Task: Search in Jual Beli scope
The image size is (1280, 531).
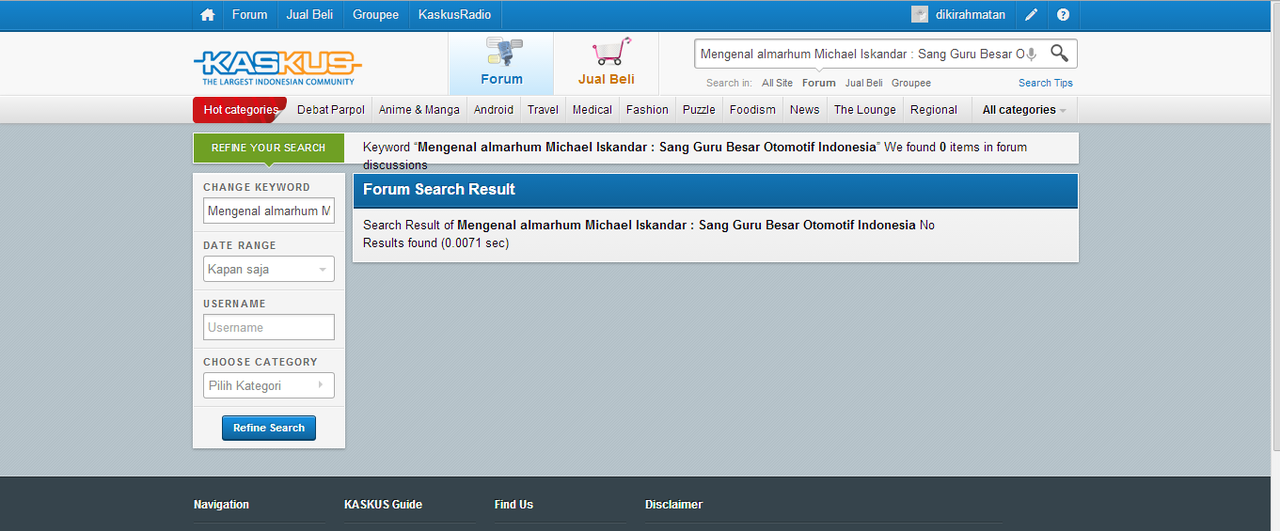Action: (864, 83)
